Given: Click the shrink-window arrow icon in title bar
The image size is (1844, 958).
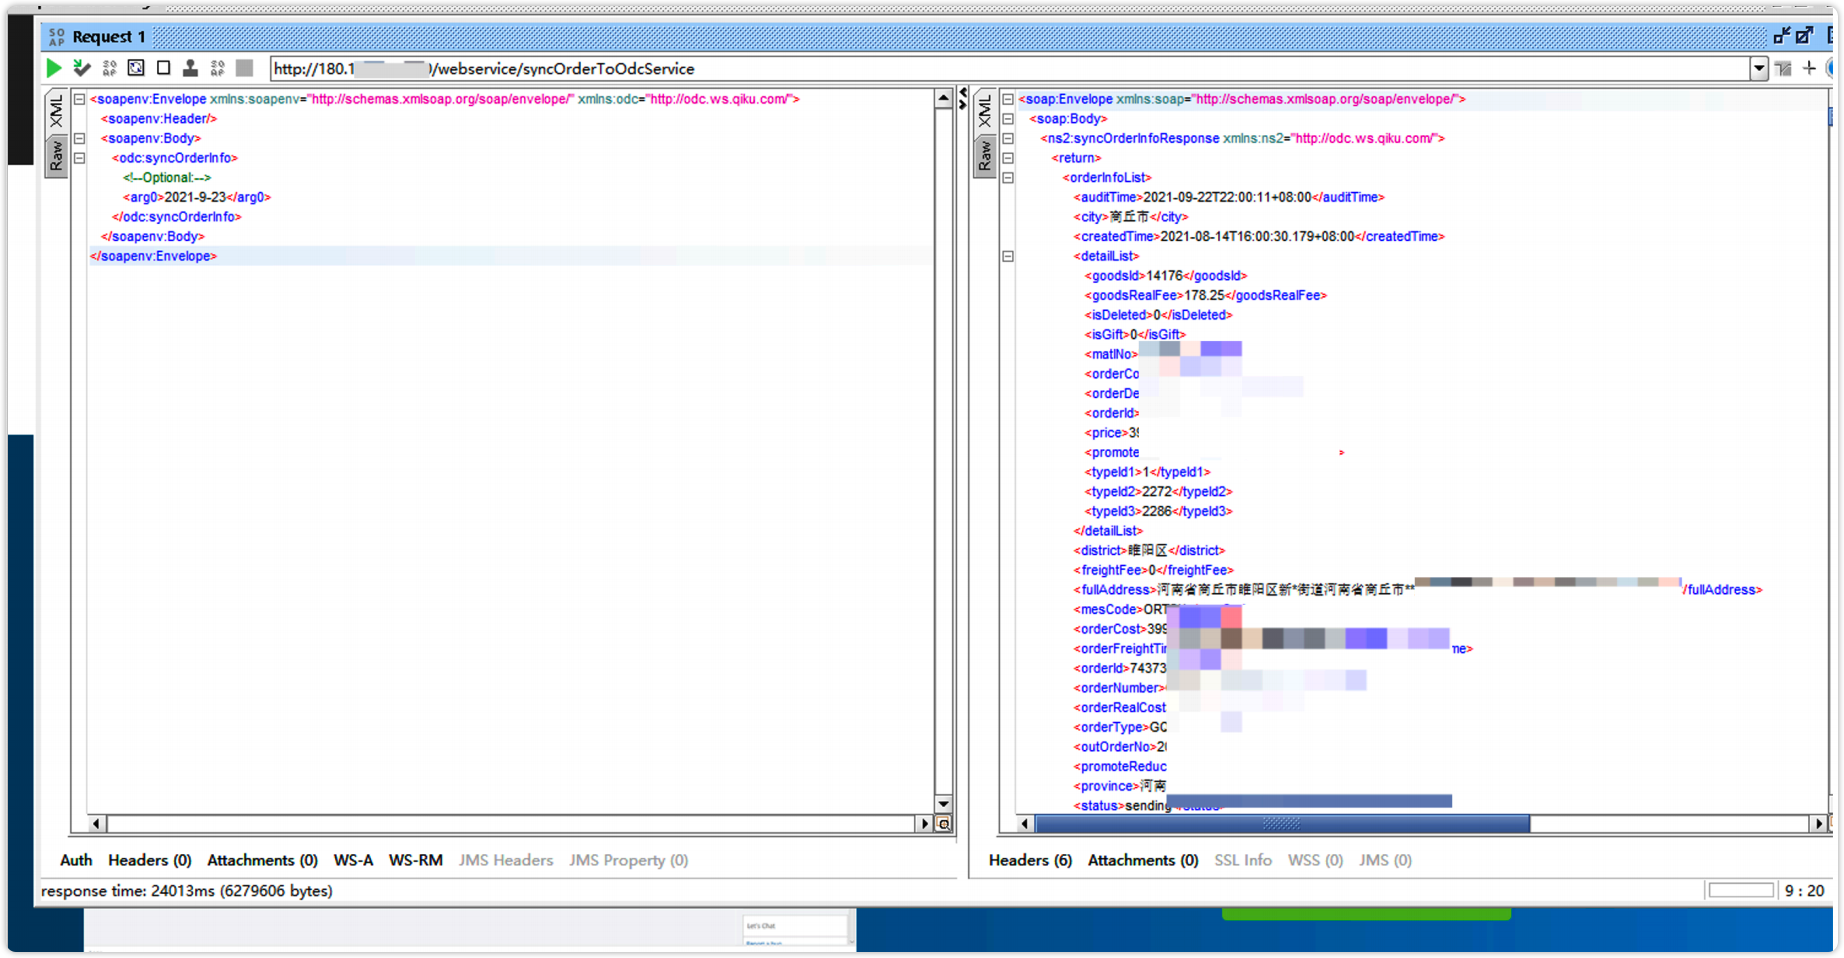Looking at the screenshot, I should point(1781,36).
